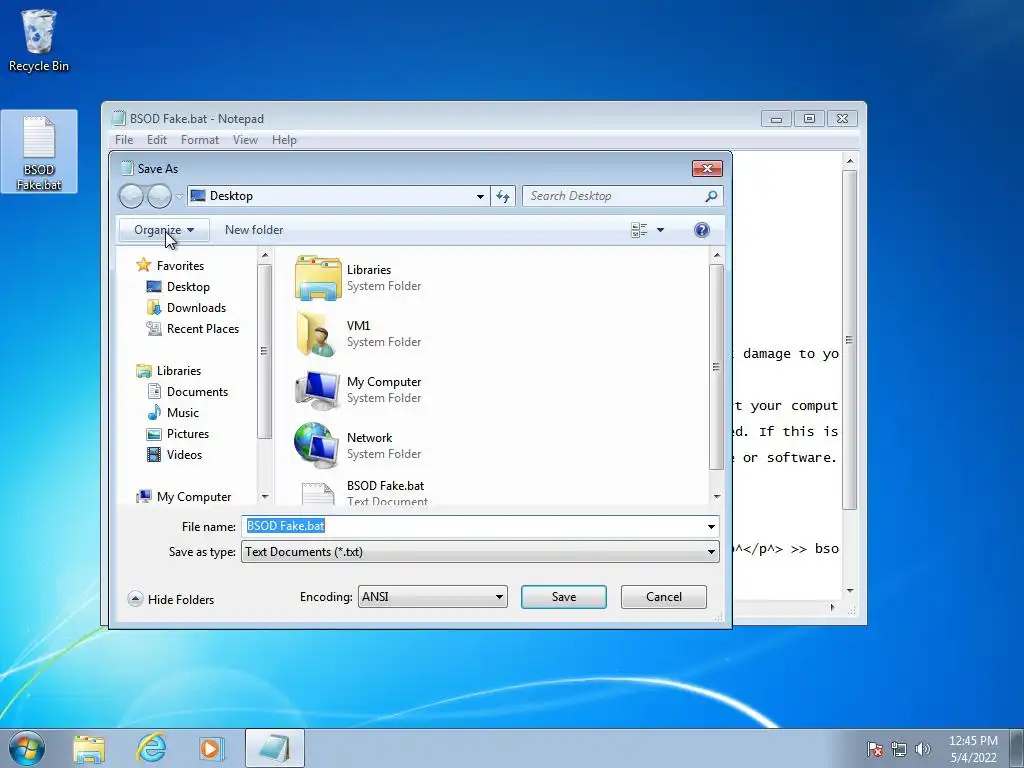This screenshot has width=1024, height=768.
Task: Select the Network folder icon
Action: 317,445
